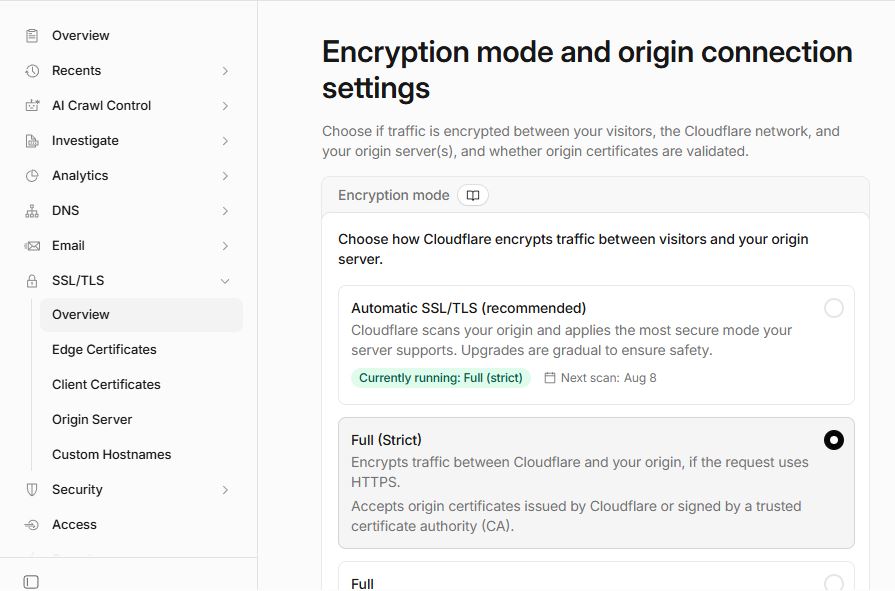The image size is (895, 591).
Task: Click the Overview clipboard icon in sidebar
Action: coord(32,35)
